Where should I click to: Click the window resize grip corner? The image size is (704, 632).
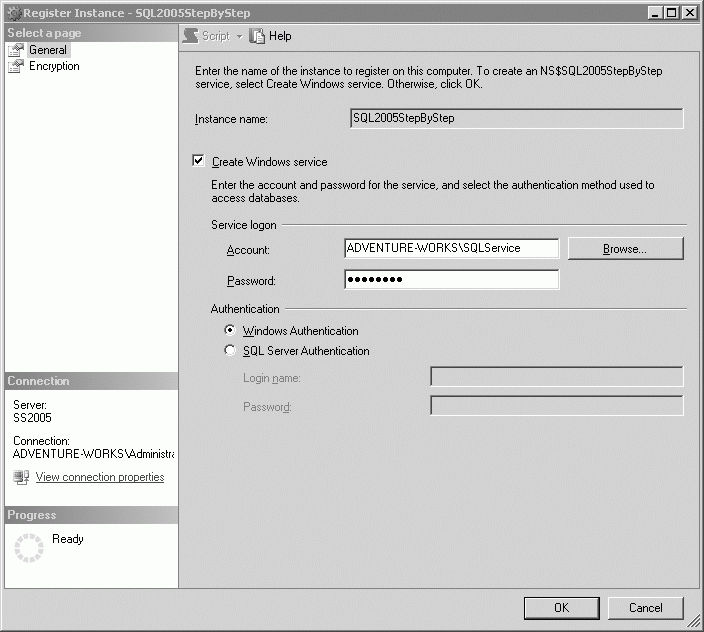click(694, 621)
